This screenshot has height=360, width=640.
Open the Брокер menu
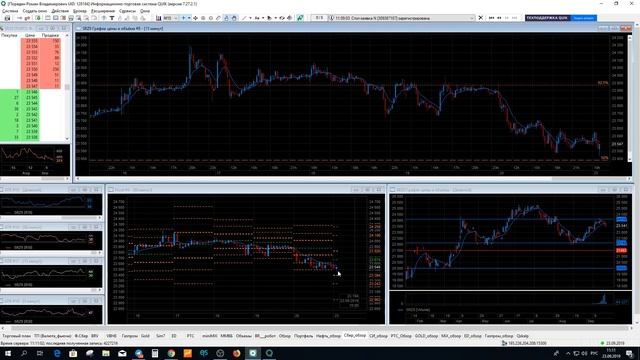pyautogui.click(x=80, y=11)
